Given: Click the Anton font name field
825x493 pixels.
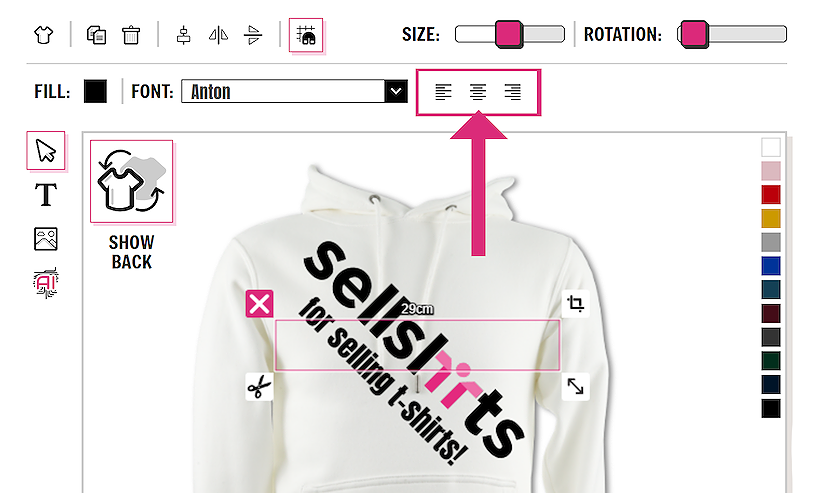Looking at the screenshot, I should [x=283, y=92].
